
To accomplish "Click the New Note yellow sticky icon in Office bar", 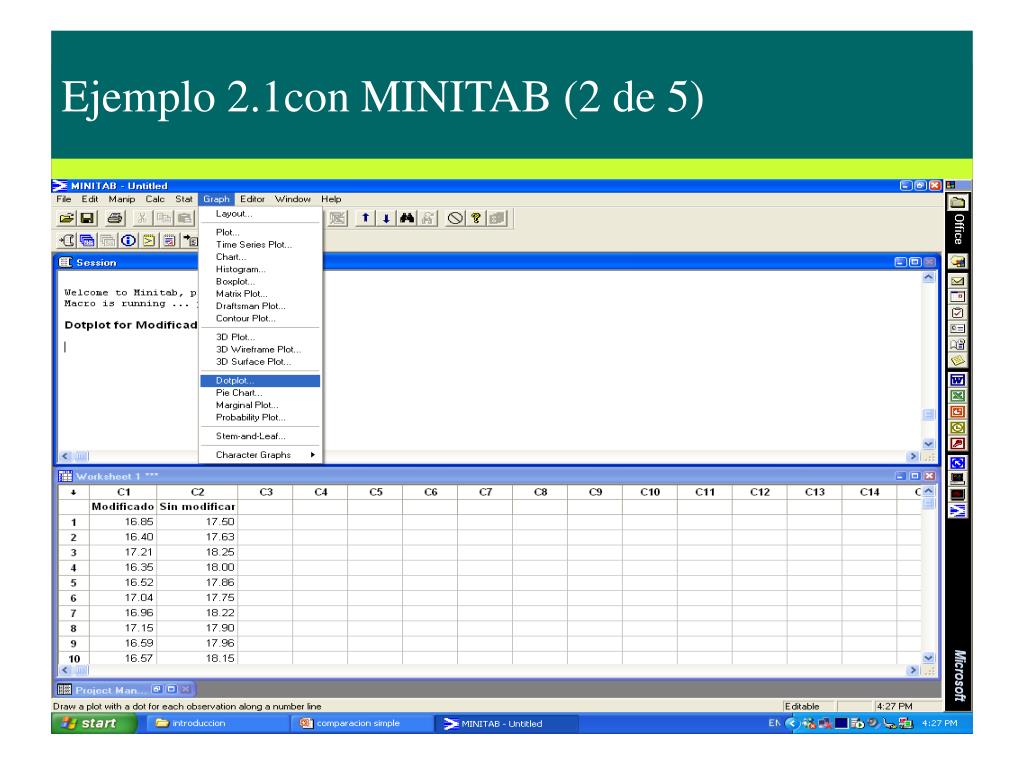I will (957, 360).
